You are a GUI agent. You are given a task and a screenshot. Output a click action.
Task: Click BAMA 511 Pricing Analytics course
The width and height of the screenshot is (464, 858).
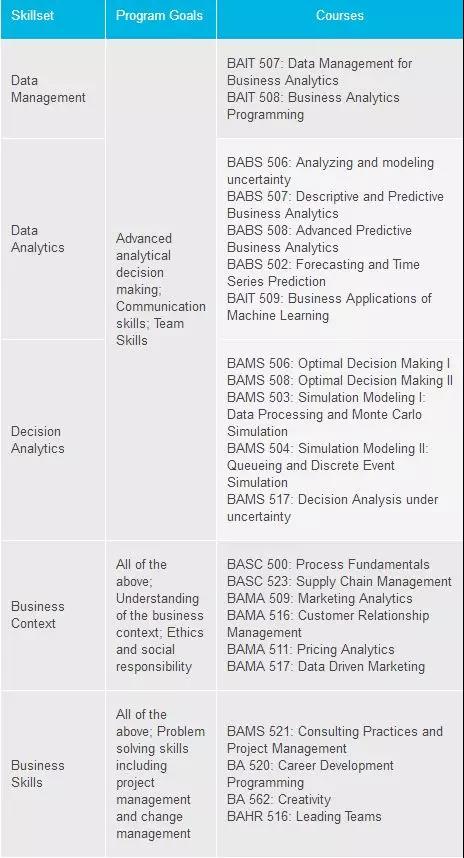(311, 649)
